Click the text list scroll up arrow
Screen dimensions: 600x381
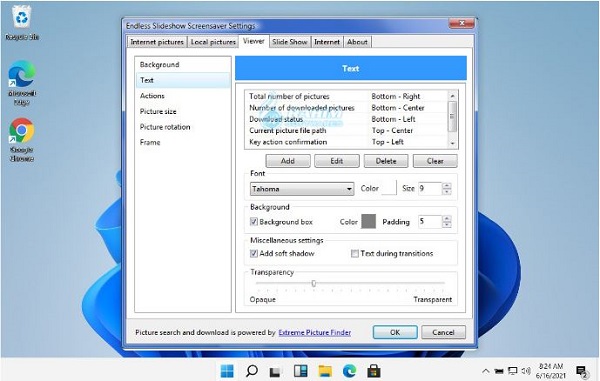[x=453, y=96]
